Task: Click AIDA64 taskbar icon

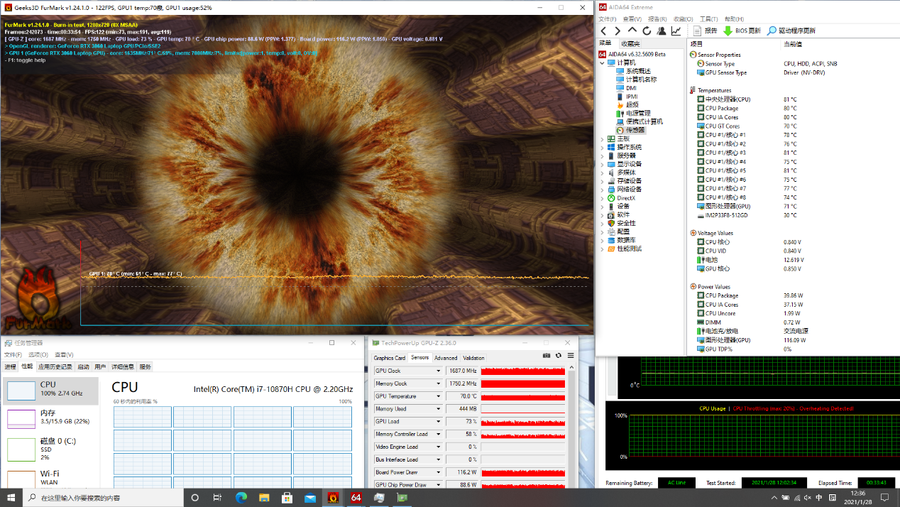Action: click(x=356, y=498)
